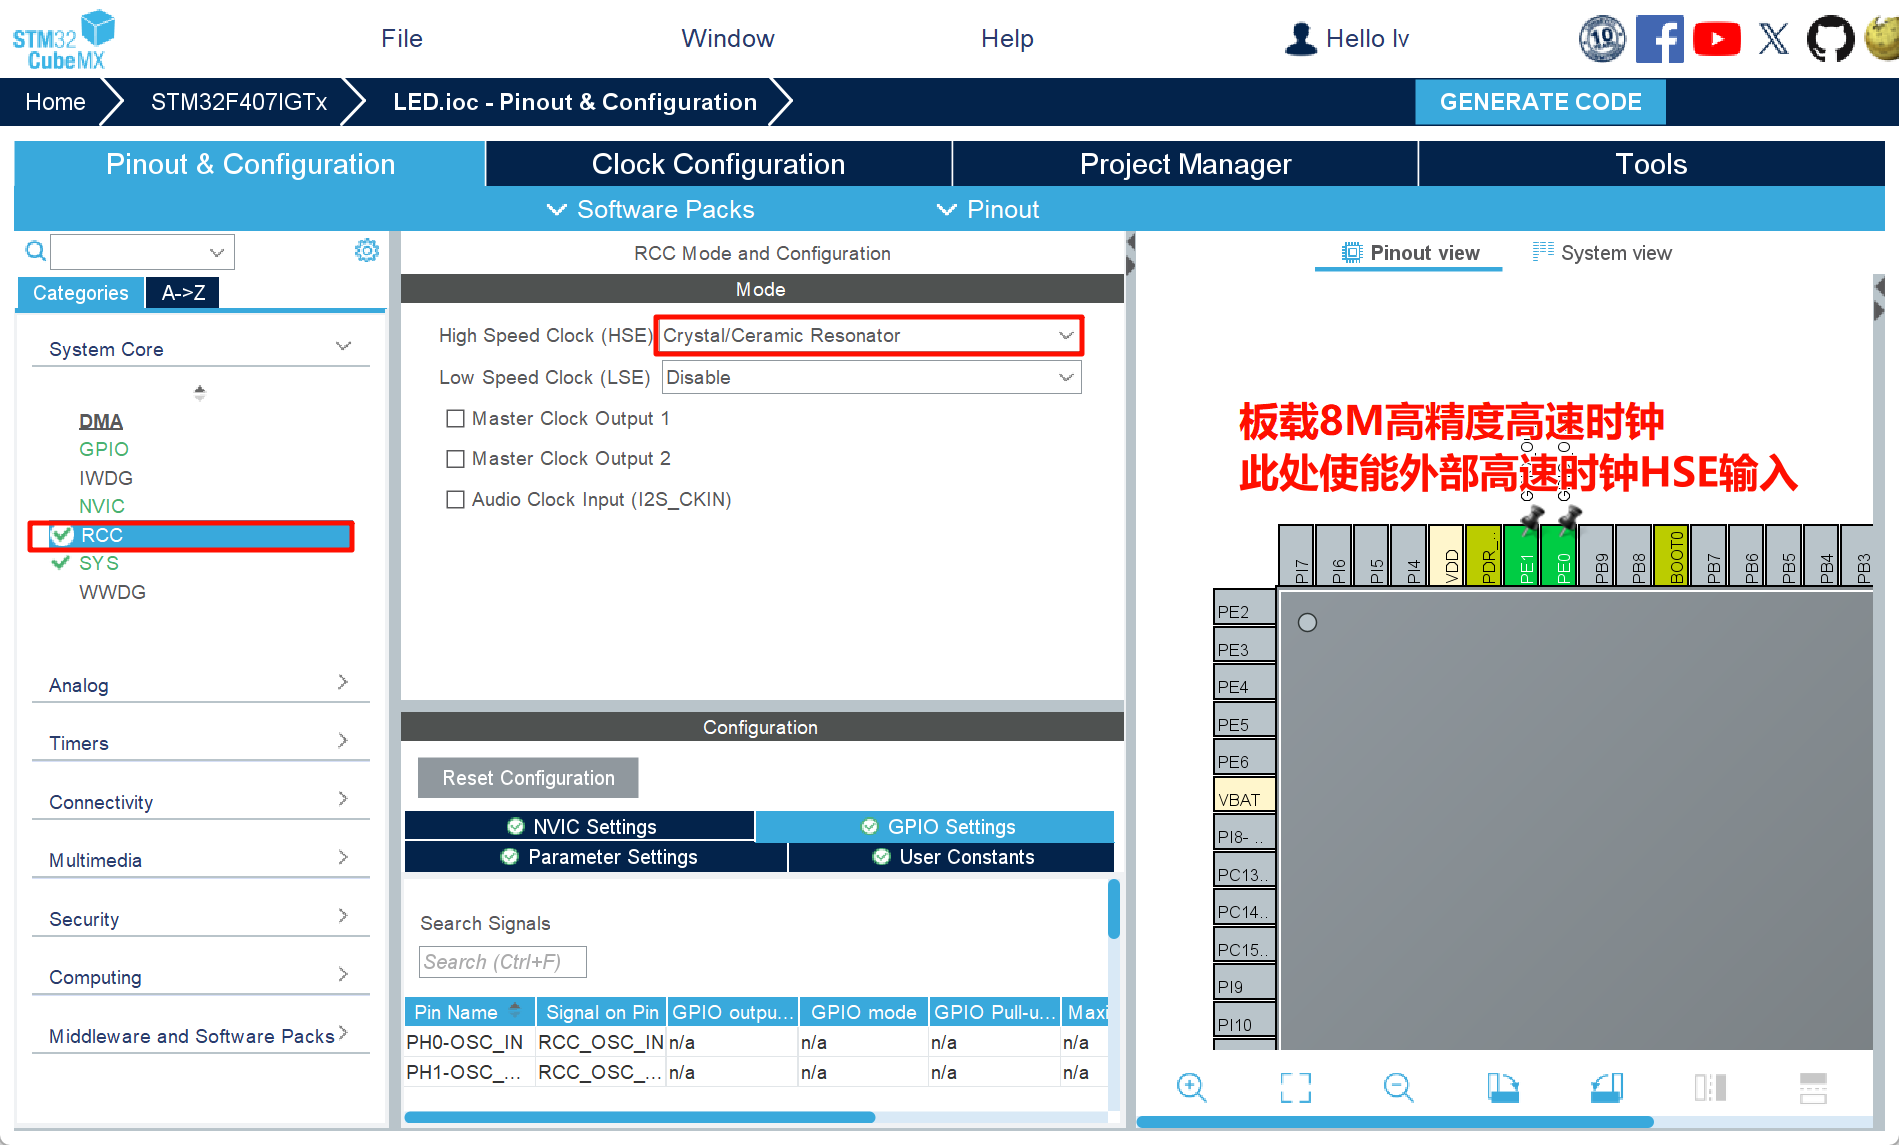
Task: Open the Project Manager tab
Action: tap(1184, 163)
